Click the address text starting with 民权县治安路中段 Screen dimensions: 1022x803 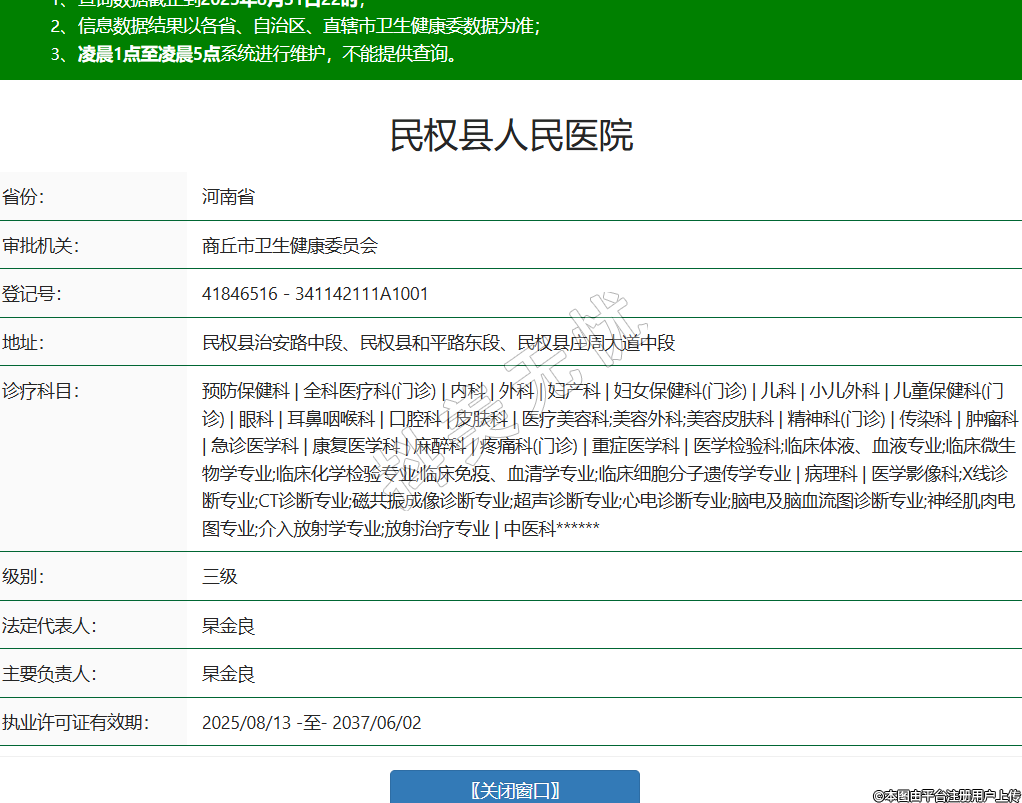(x=438, y=343)
